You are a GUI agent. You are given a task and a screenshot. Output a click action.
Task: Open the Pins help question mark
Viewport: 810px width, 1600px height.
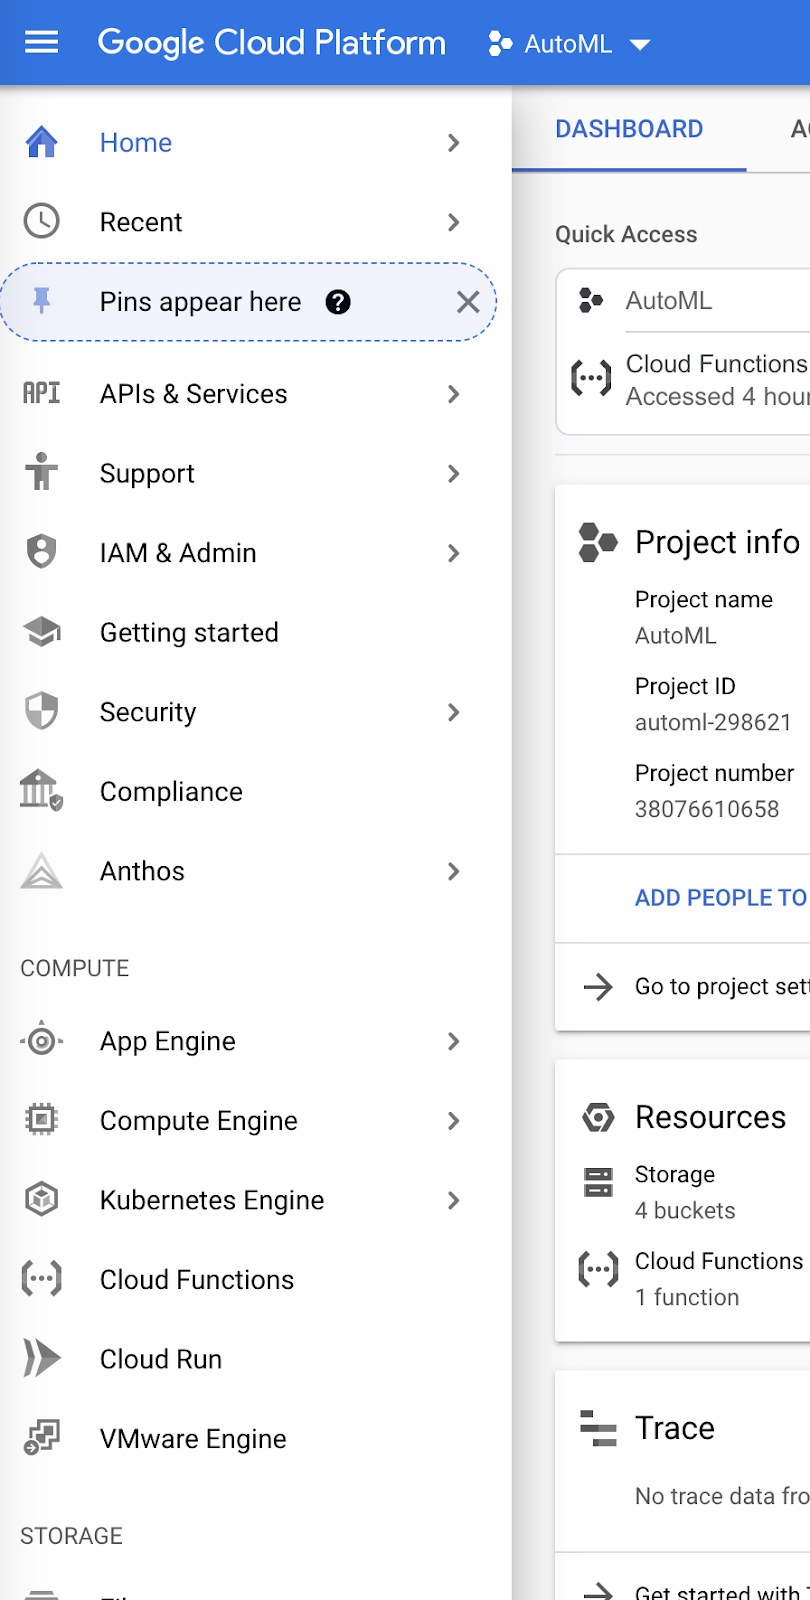click(338, 302)
